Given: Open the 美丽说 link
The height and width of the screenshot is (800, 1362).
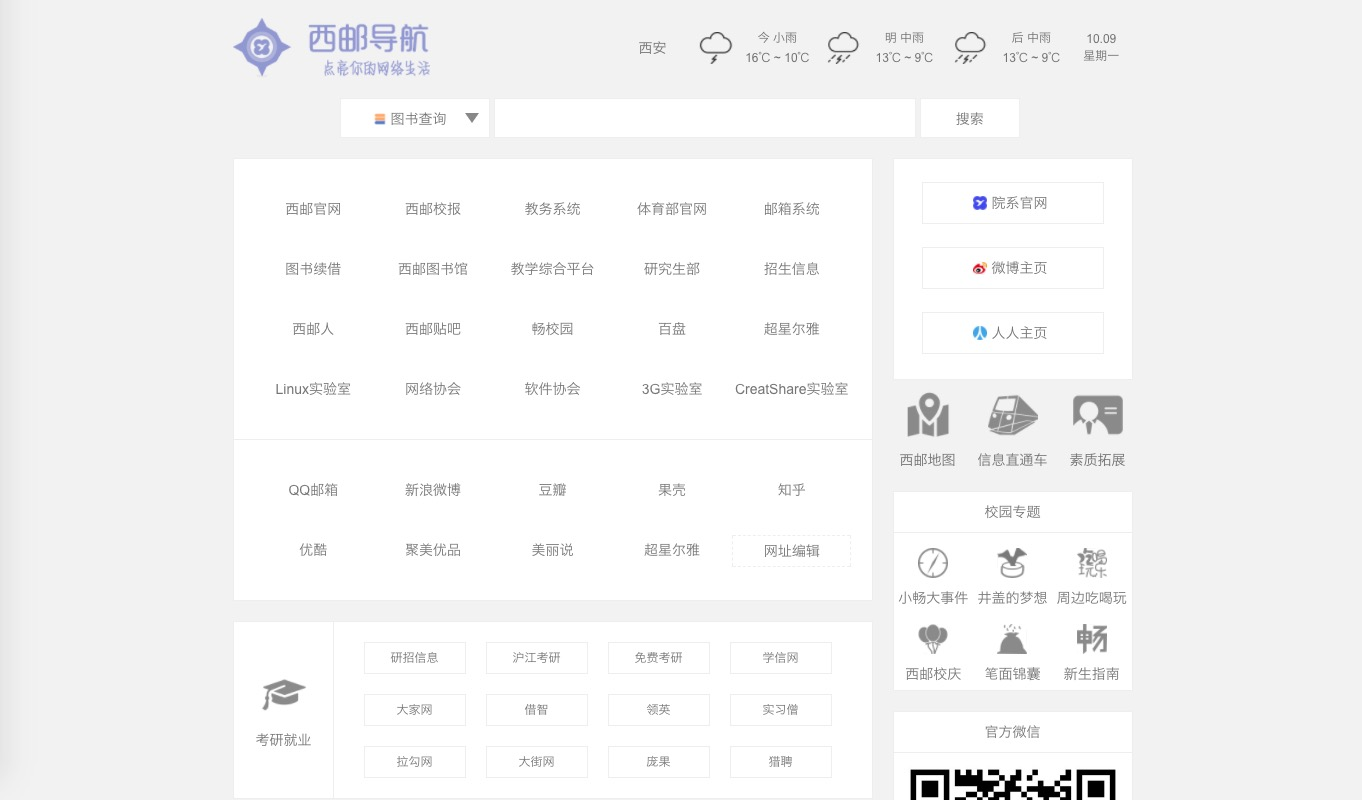Looking at the screenshot, I should tap(553, 550).
